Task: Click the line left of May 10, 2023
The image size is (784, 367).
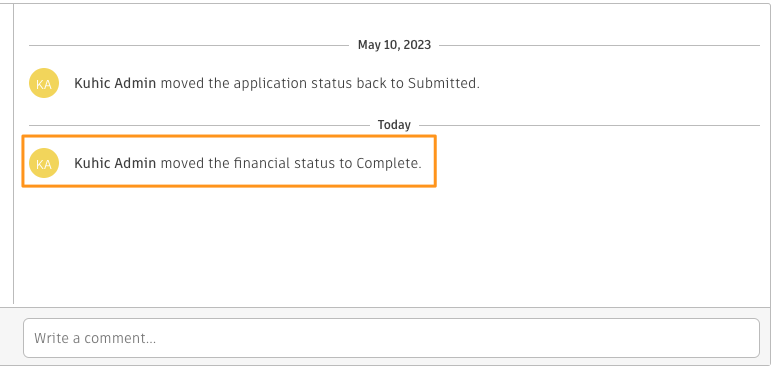Action: pyautogui.click(x=189, y=46)
